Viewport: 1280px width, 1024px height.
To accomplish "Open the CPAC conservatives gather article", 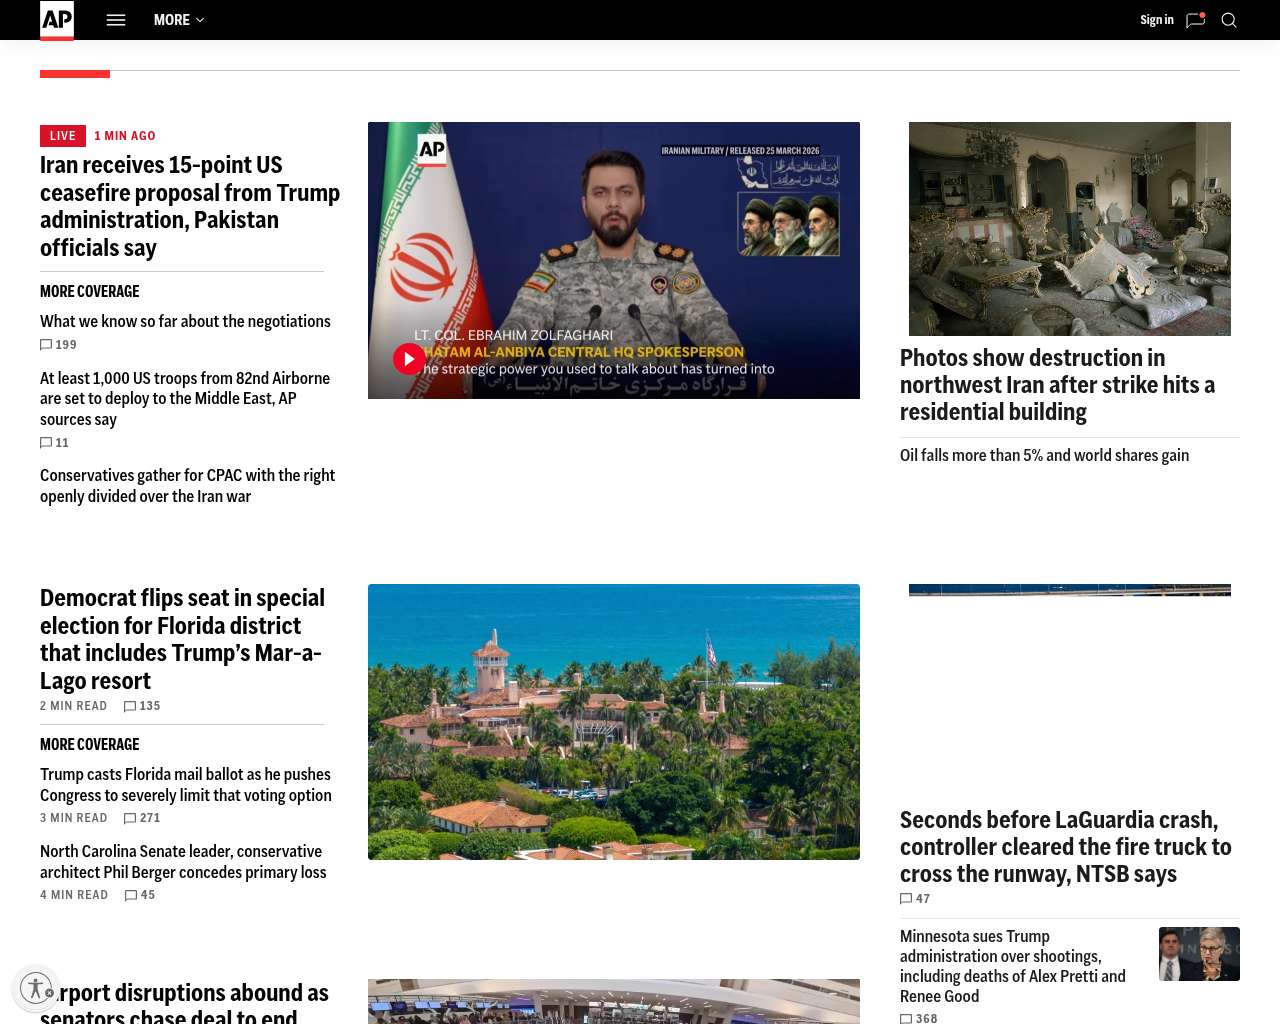I will [x=187, y=486].
